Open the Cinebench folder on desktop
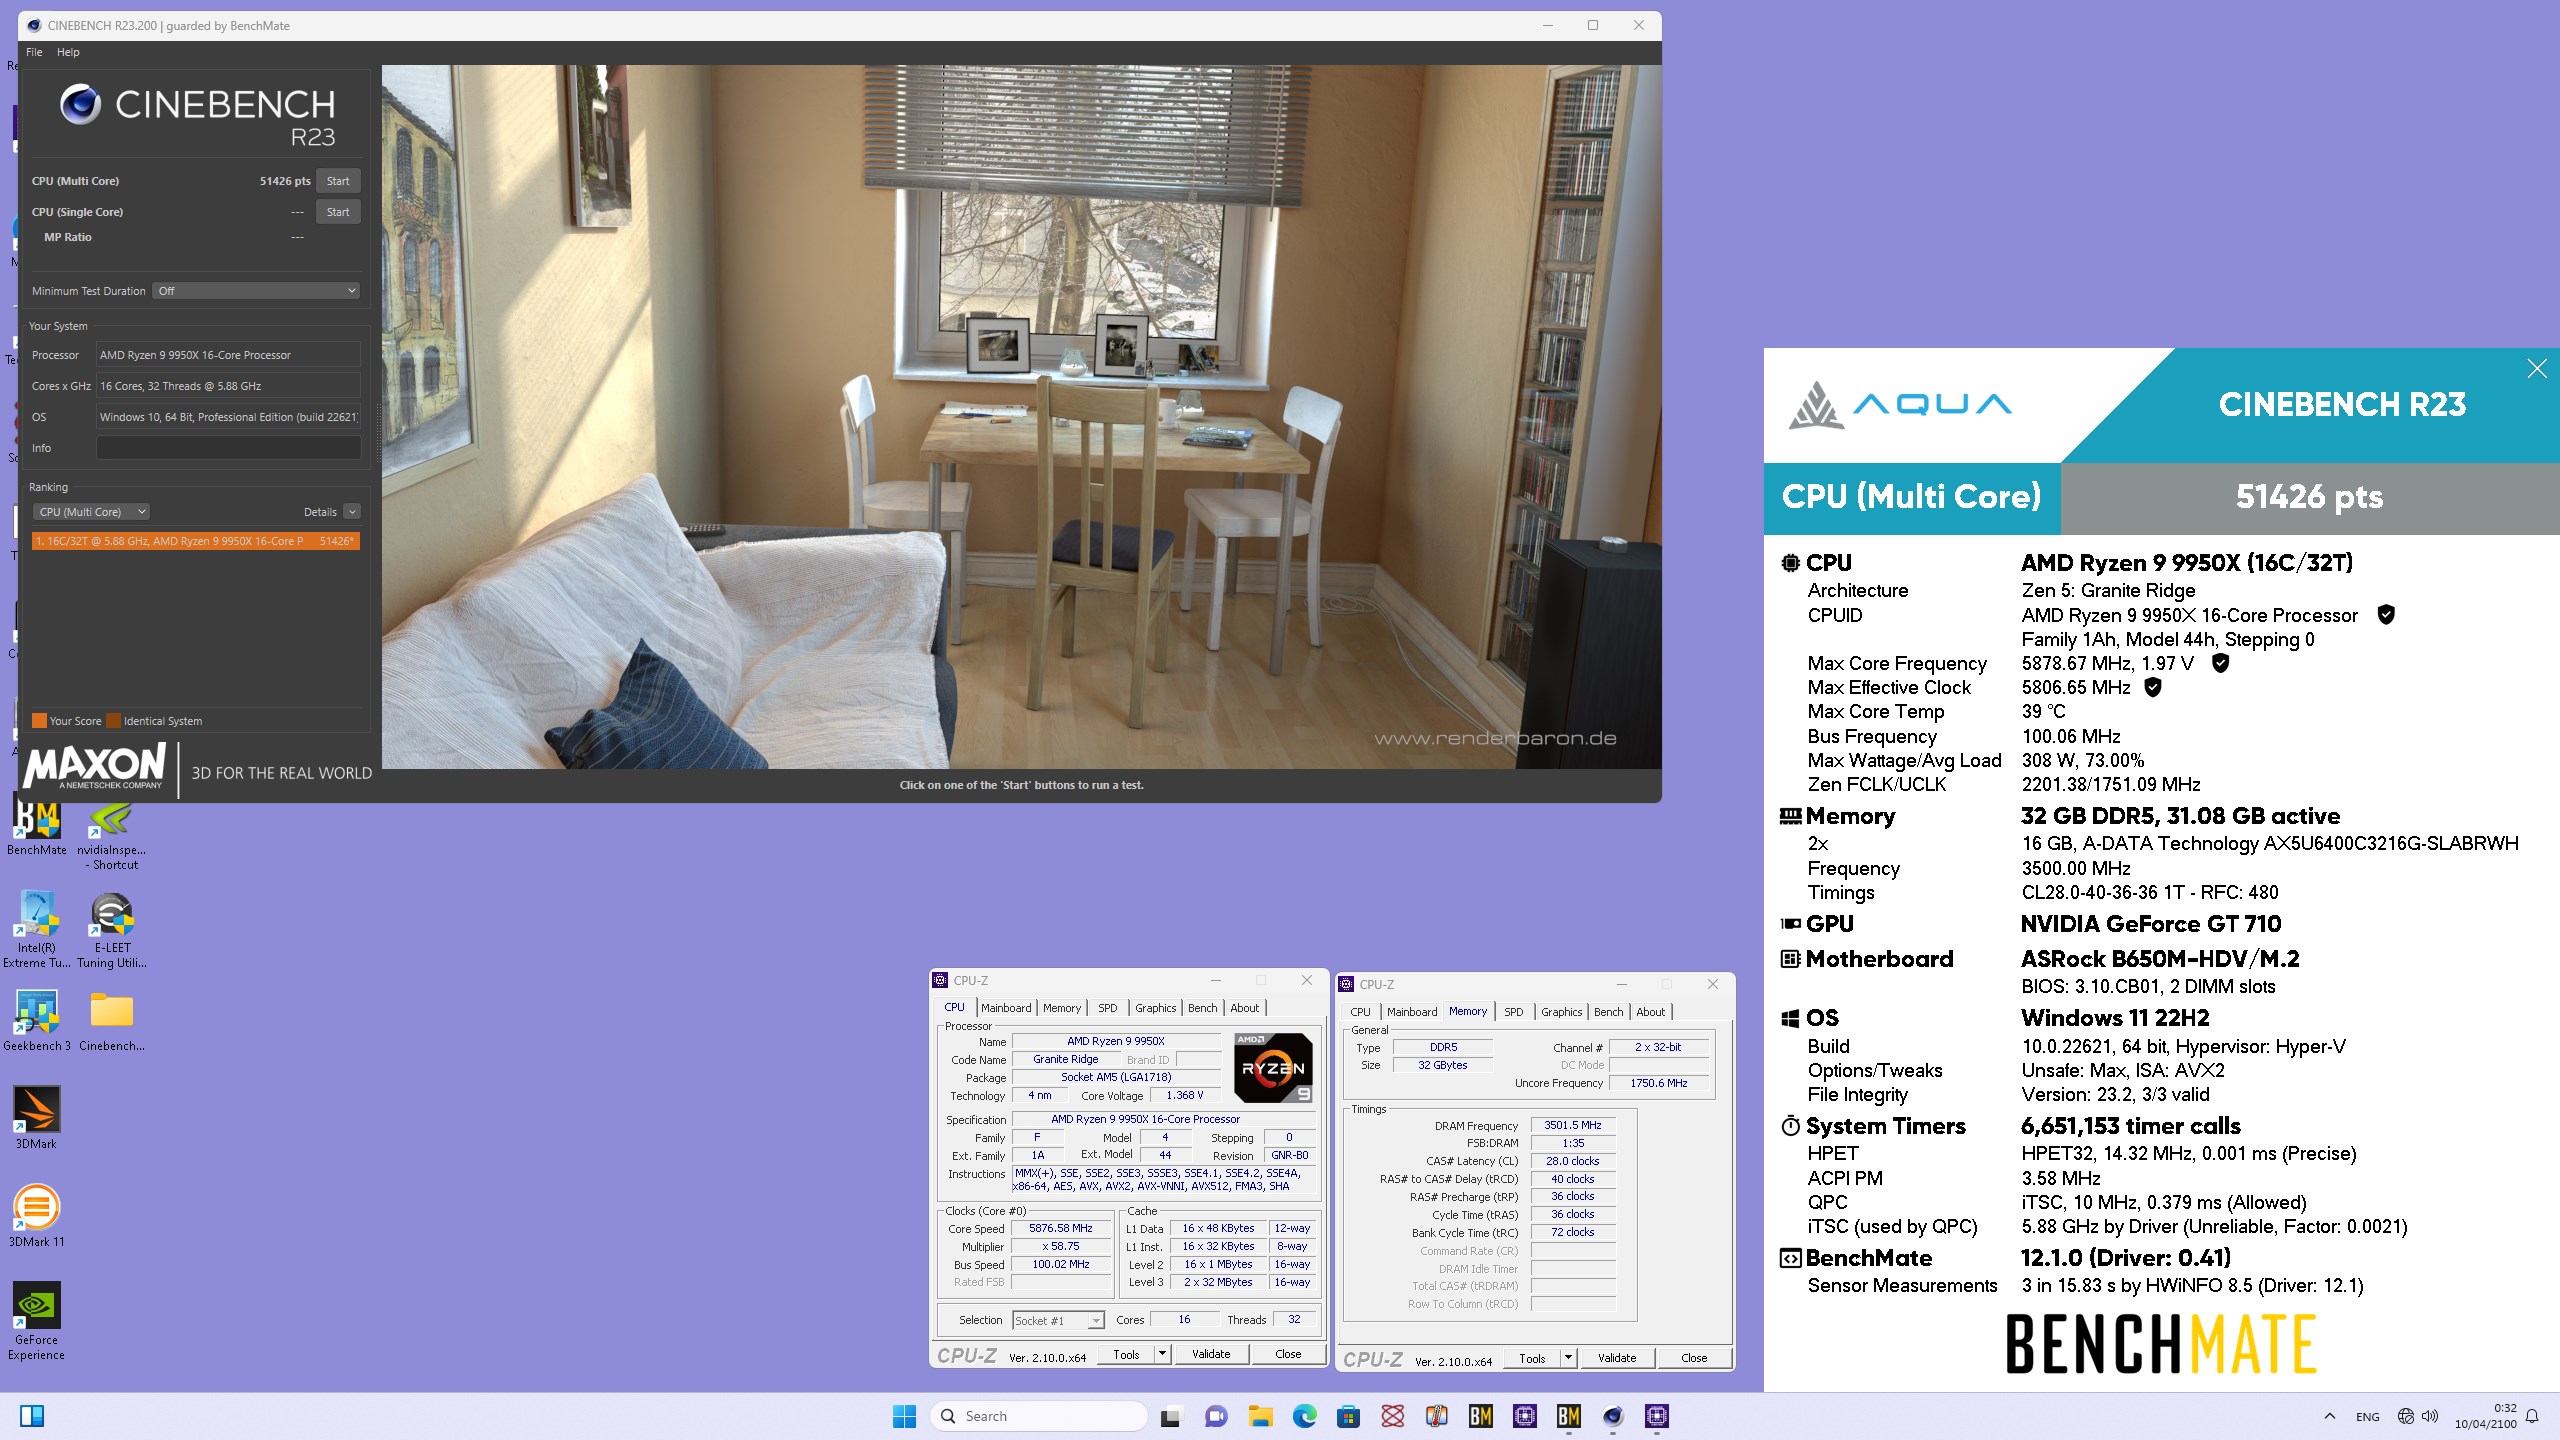This screenshot has height=1440, width=2560. [111, 1020]
